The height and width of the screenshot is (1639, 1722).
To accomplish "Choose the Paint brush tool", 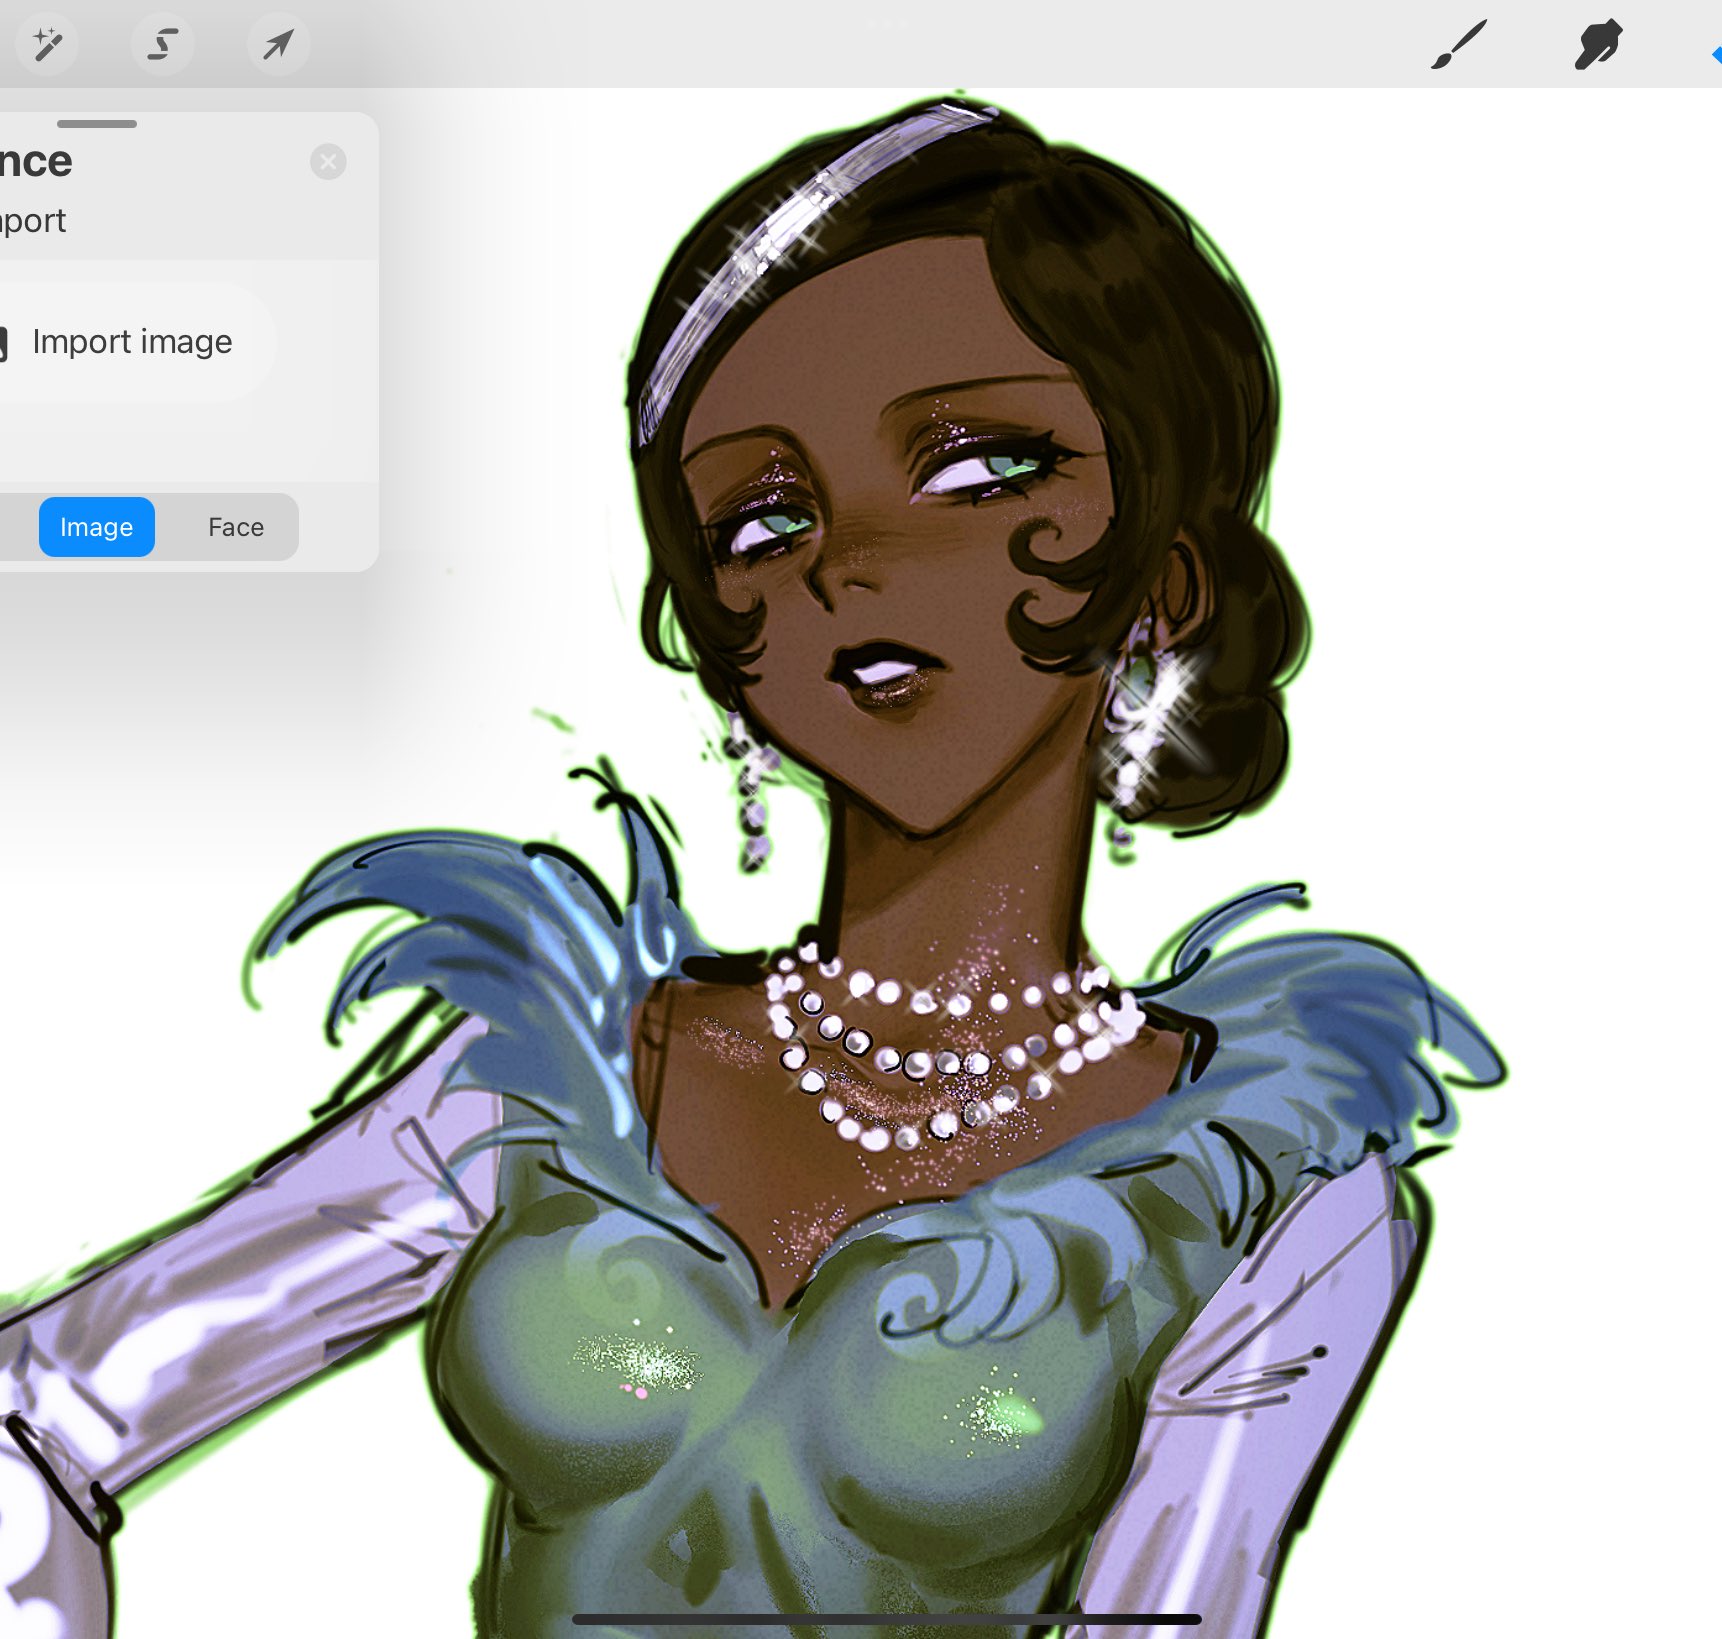I will pyautogui.click(x=1458, y=45).
